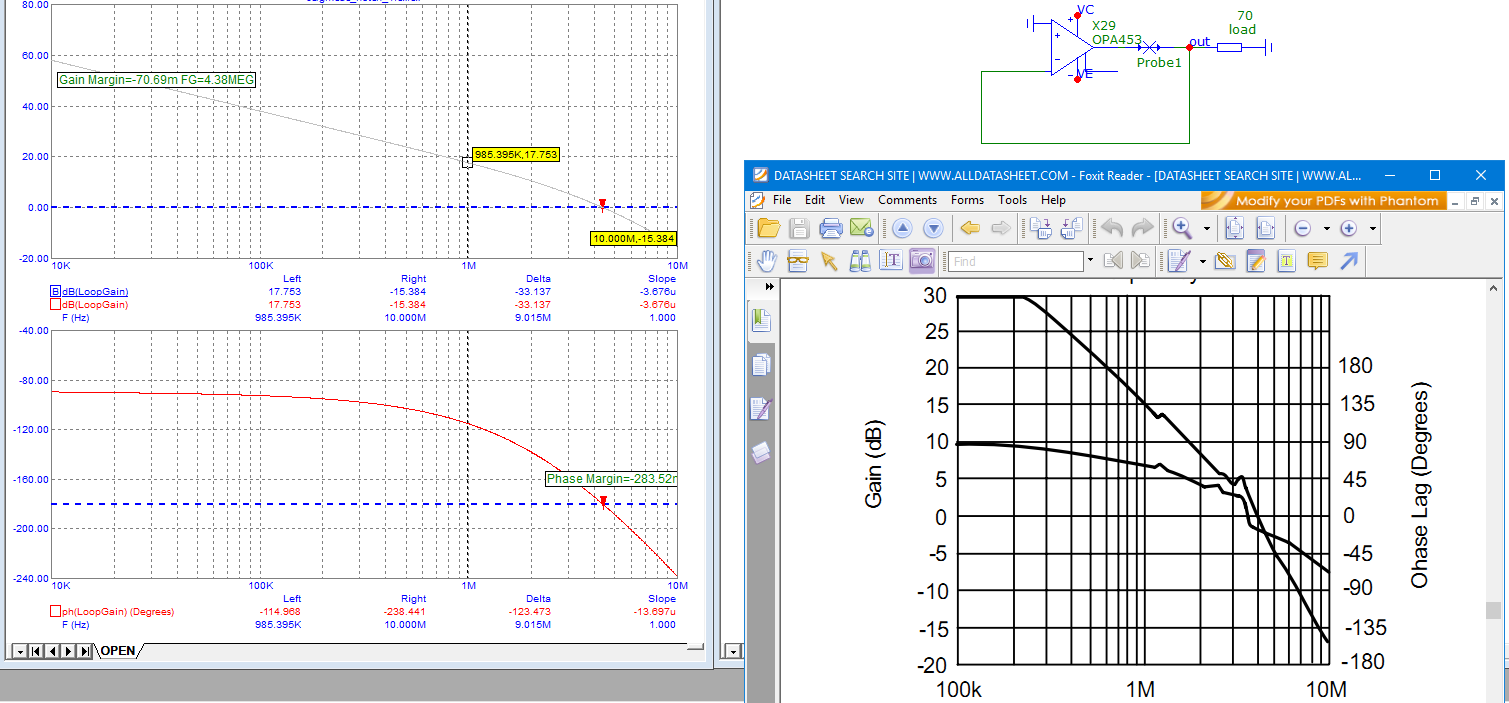Click the binoculars Search icon
Screen dimensions: 1509x703
pos(859,261)
